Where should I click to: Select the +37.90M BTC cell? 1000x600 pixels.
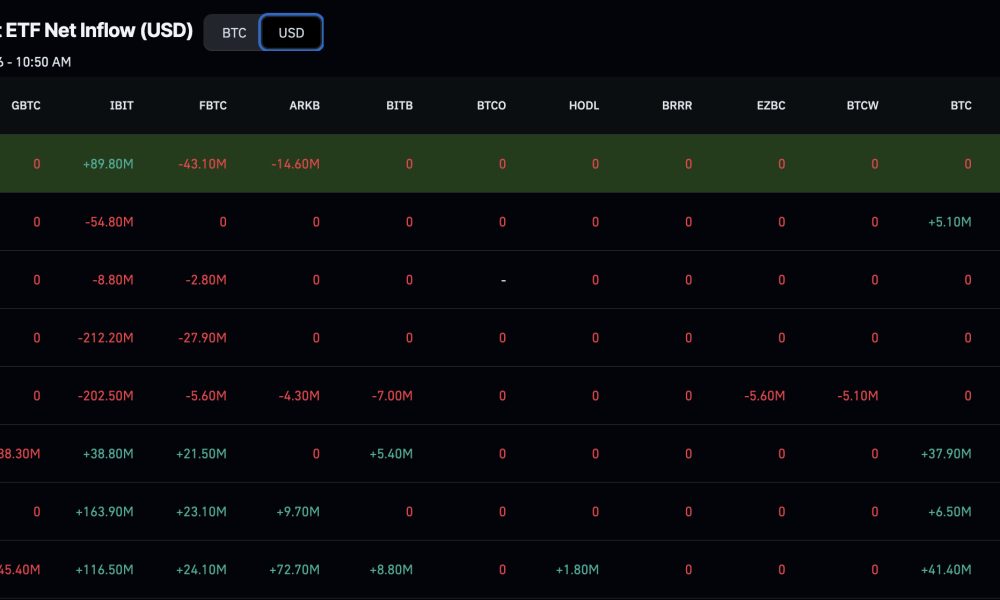coord(946,454)
